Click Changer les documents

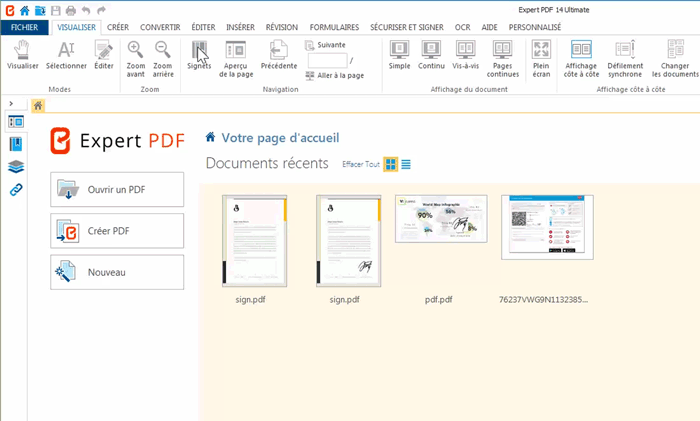(x=675, y=58)
